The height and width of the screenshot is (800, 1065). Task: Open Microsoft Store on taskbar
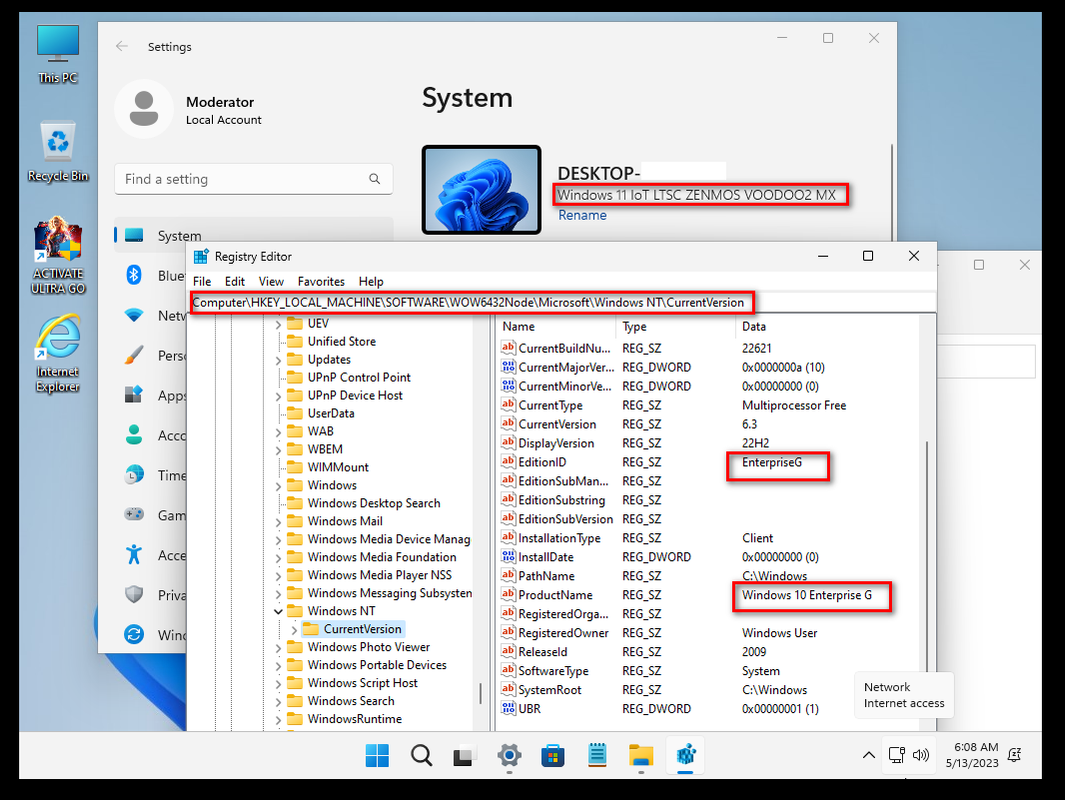point(553,755)
